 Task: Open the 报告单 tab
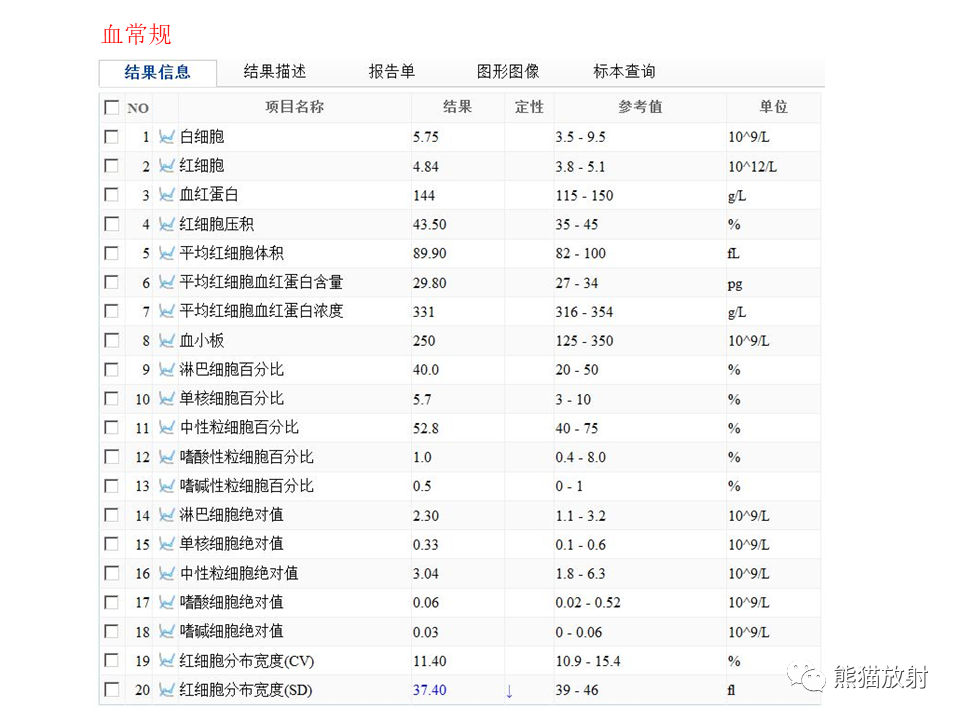[392, 72]
